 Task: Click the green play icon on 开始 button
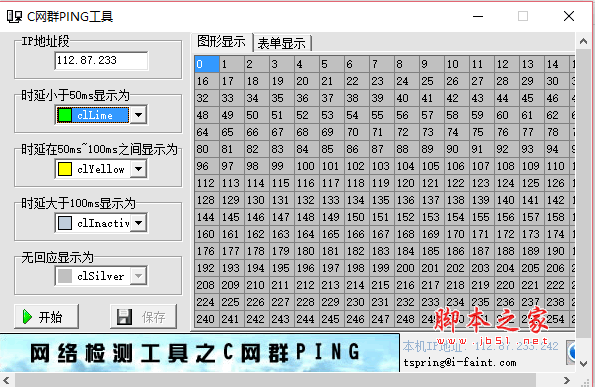27,317
